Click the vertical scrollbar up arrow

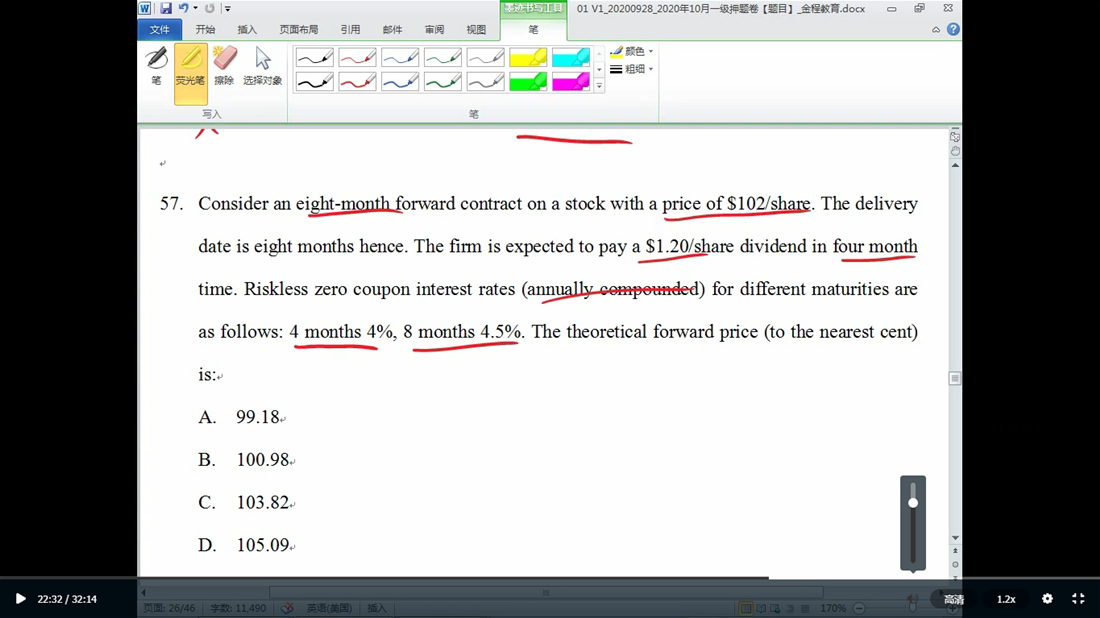click(x=955, y=165)
